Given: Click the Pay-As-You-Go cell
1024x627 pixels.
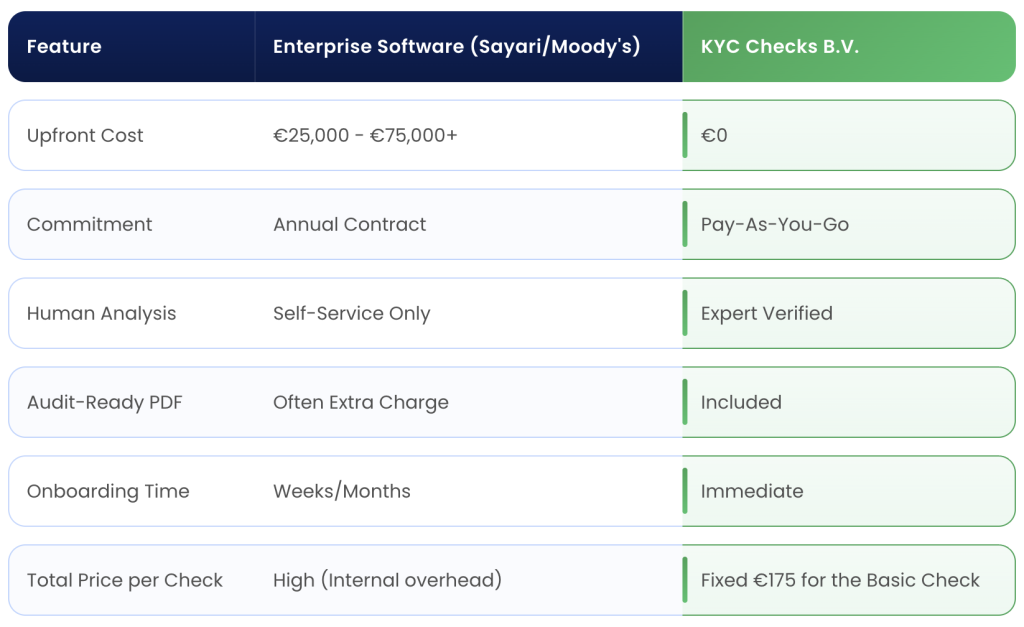Looking at the screenshot, I should [x=774, y=225].
